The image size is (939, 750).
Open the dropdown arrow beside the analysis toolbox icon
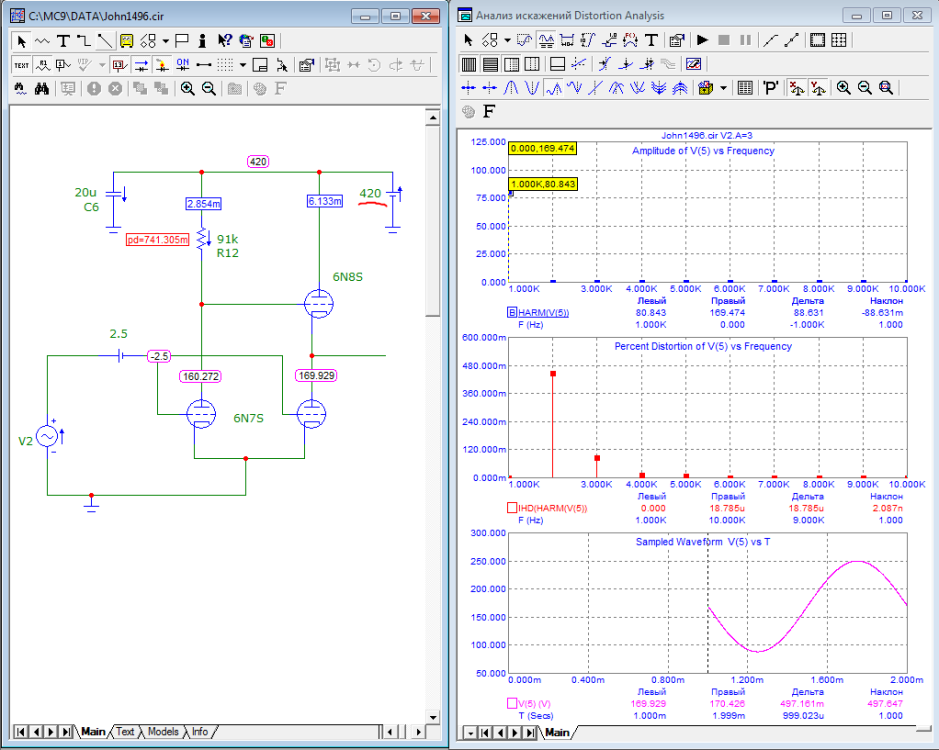coord(723,88)
